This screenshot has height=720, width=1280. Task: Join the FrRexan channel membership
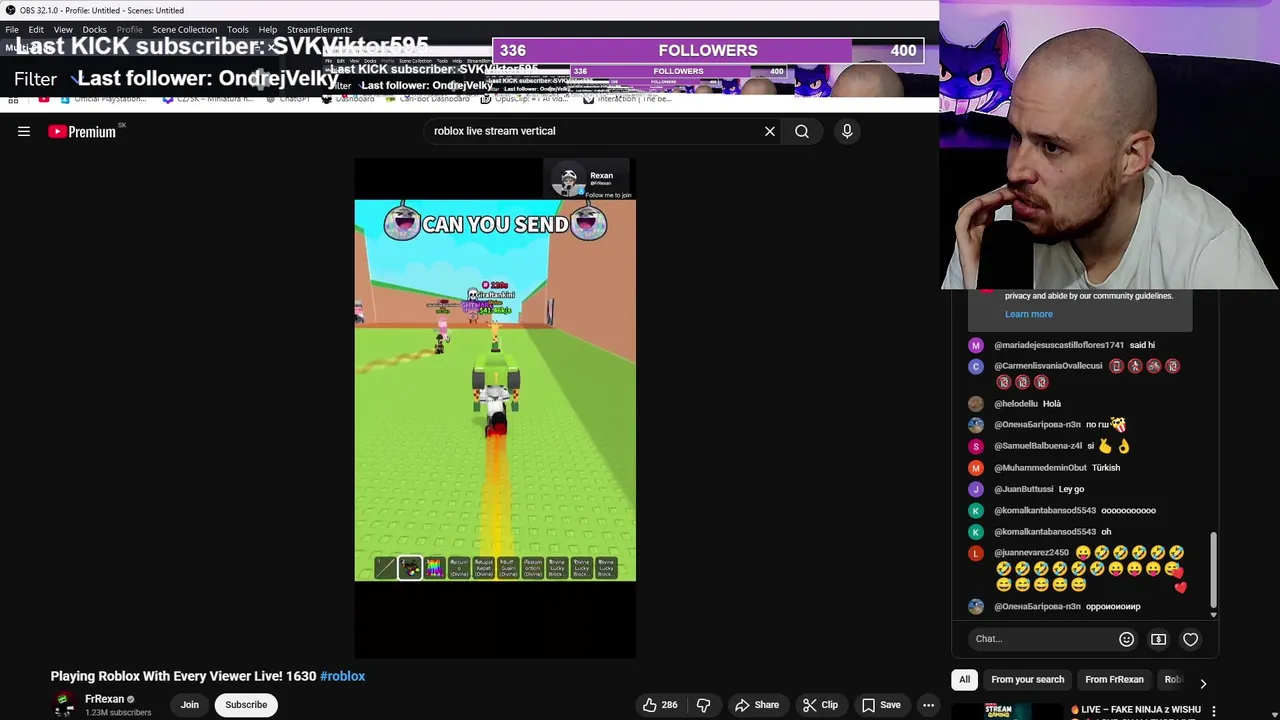click(189, 705)
